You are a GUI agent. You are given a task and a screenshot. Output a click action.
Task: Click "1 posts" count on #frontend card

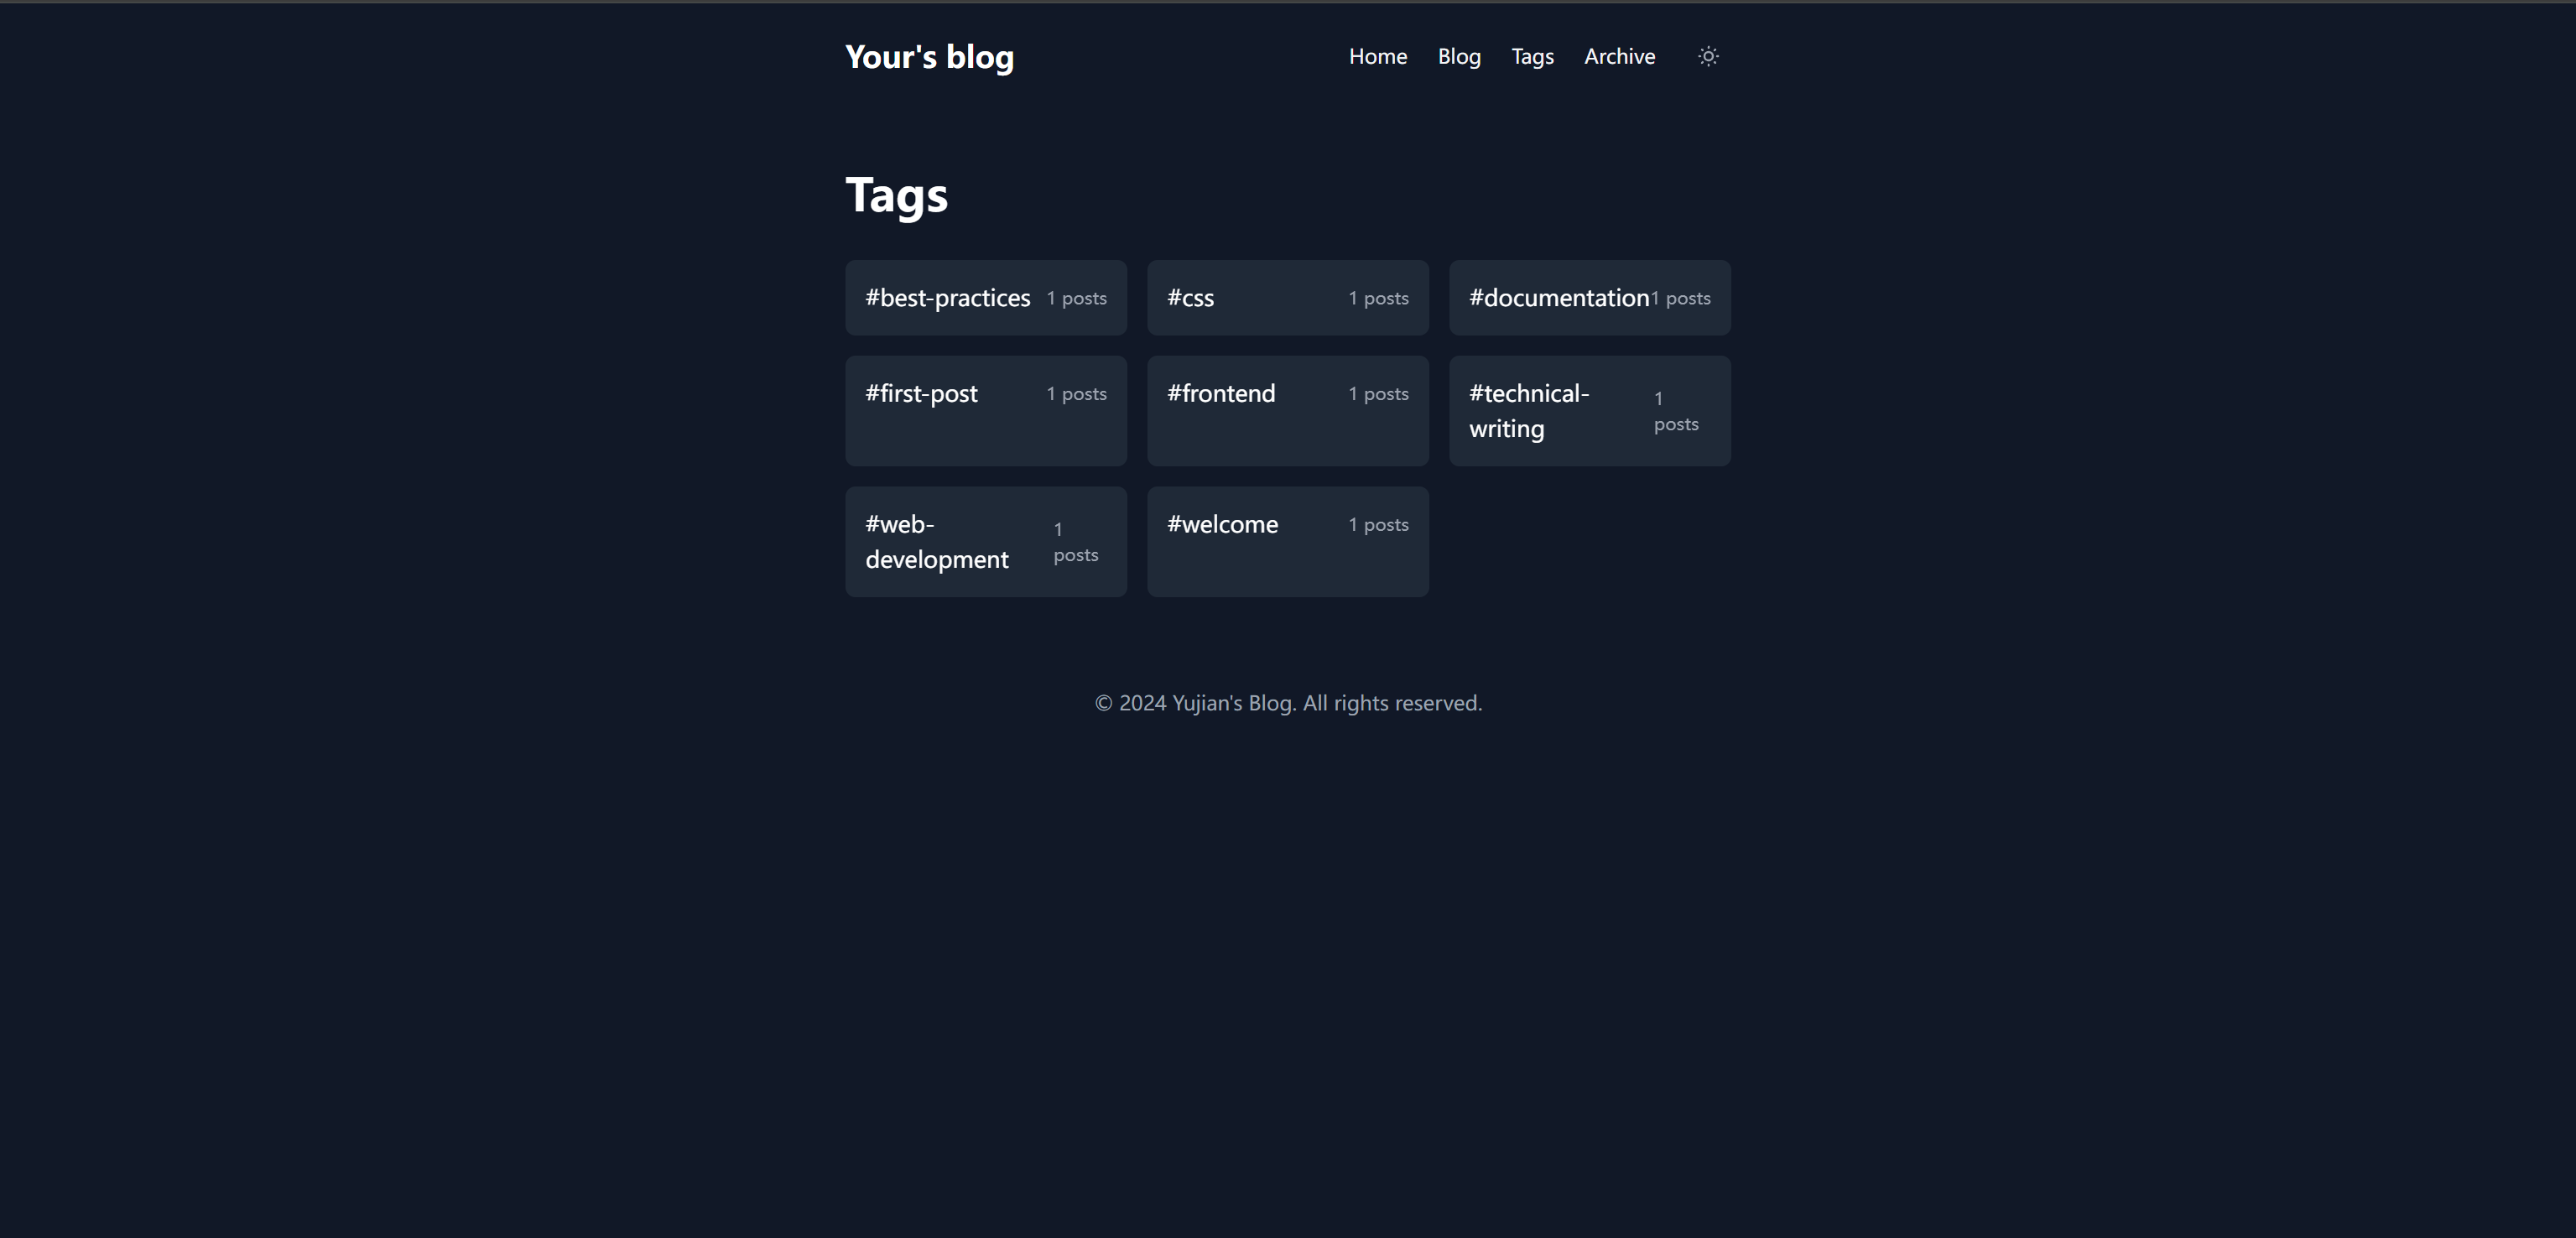coord(1378,394)
